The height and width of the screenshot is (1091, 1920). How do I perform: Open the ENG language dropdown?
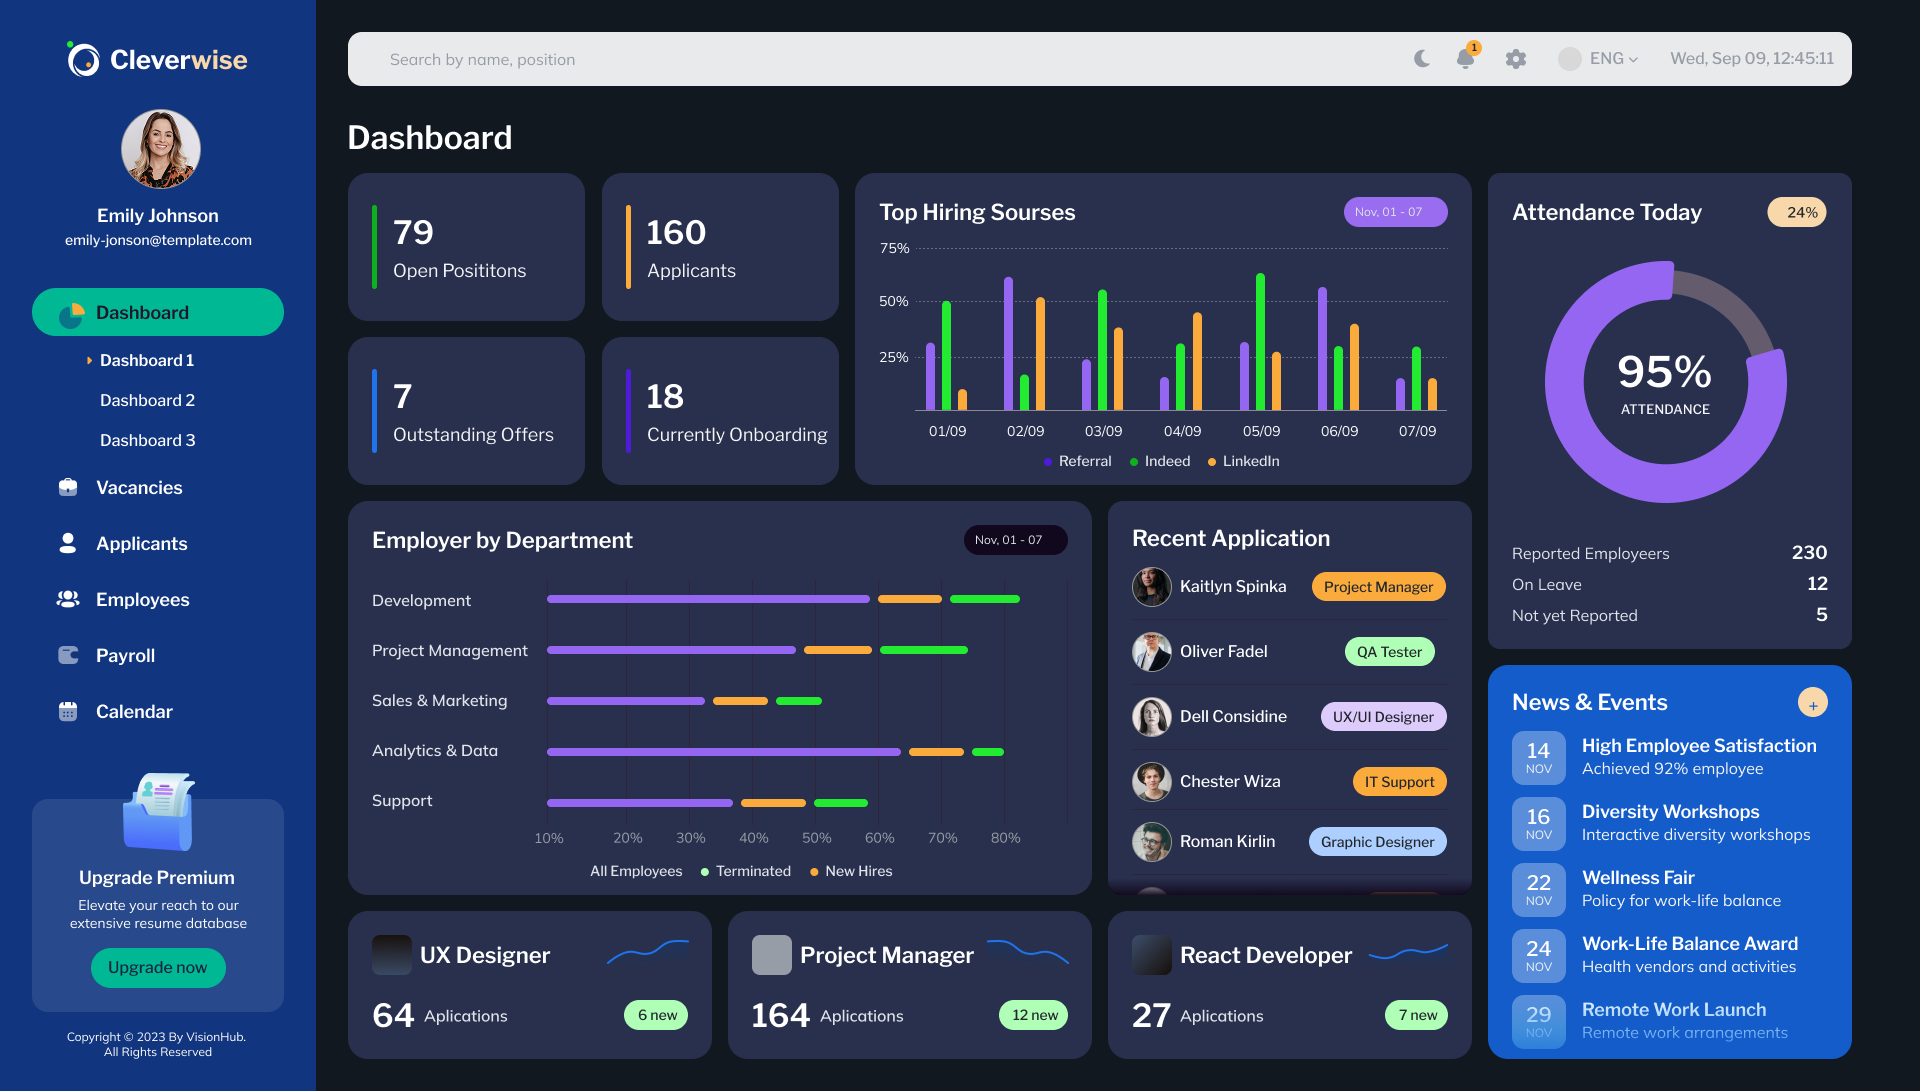1599,59
